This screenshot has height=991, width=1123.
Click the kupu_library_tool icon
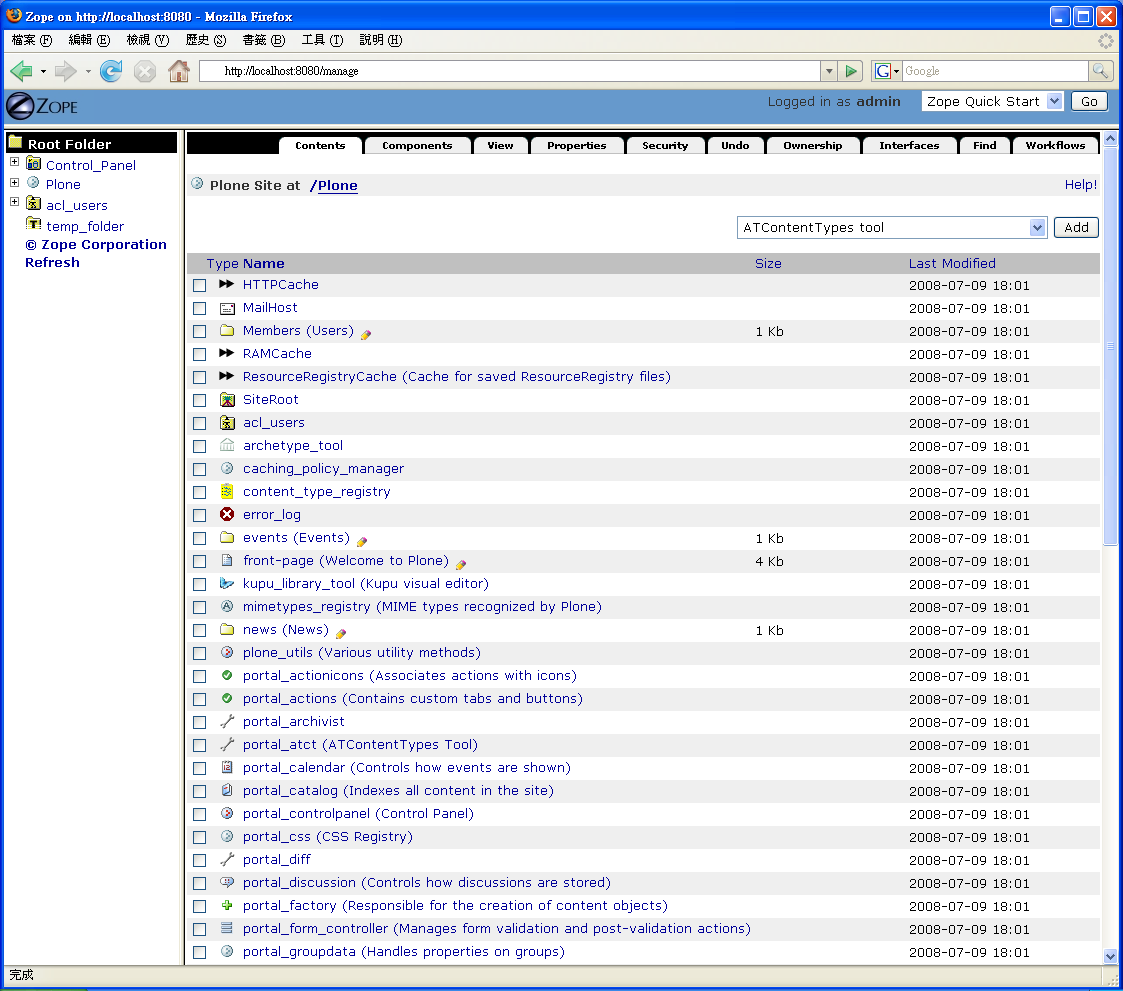coord(227,583)
